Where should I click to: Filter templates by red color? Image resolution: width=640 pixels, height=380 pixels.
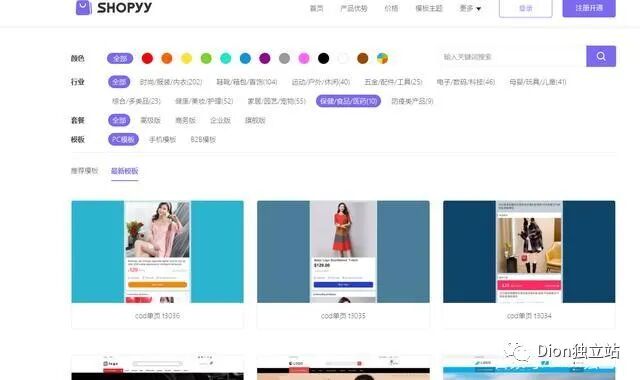[x=147, y=58]
